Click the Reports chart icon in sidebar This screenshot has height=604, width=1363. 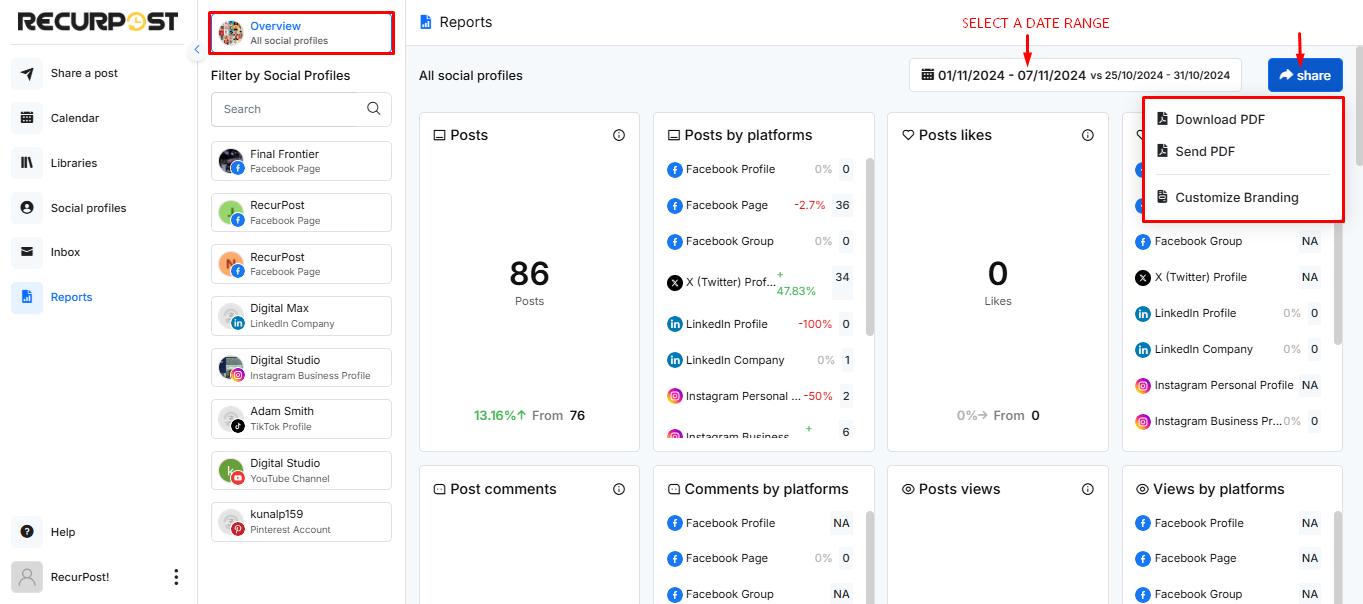(x=27, y=297)
